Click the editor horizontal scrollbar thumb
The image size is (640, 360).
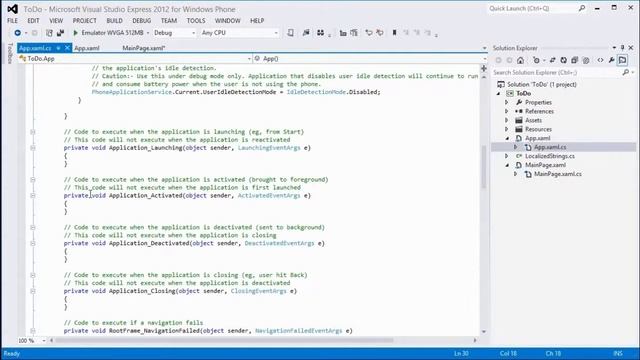point(224,340)
